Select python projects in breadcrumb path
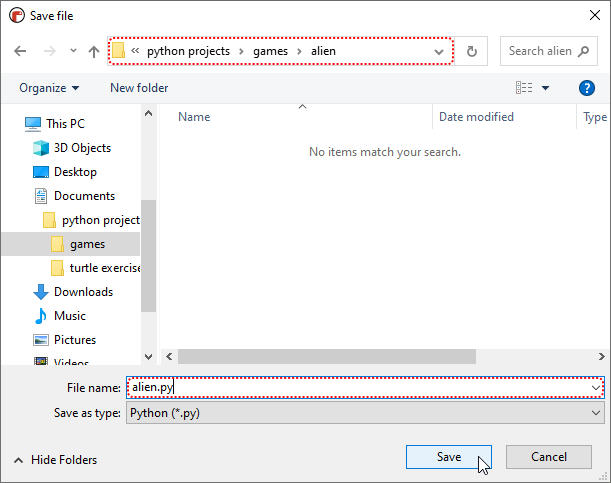The height and width of the screenshot is (483, 611). 188,51
